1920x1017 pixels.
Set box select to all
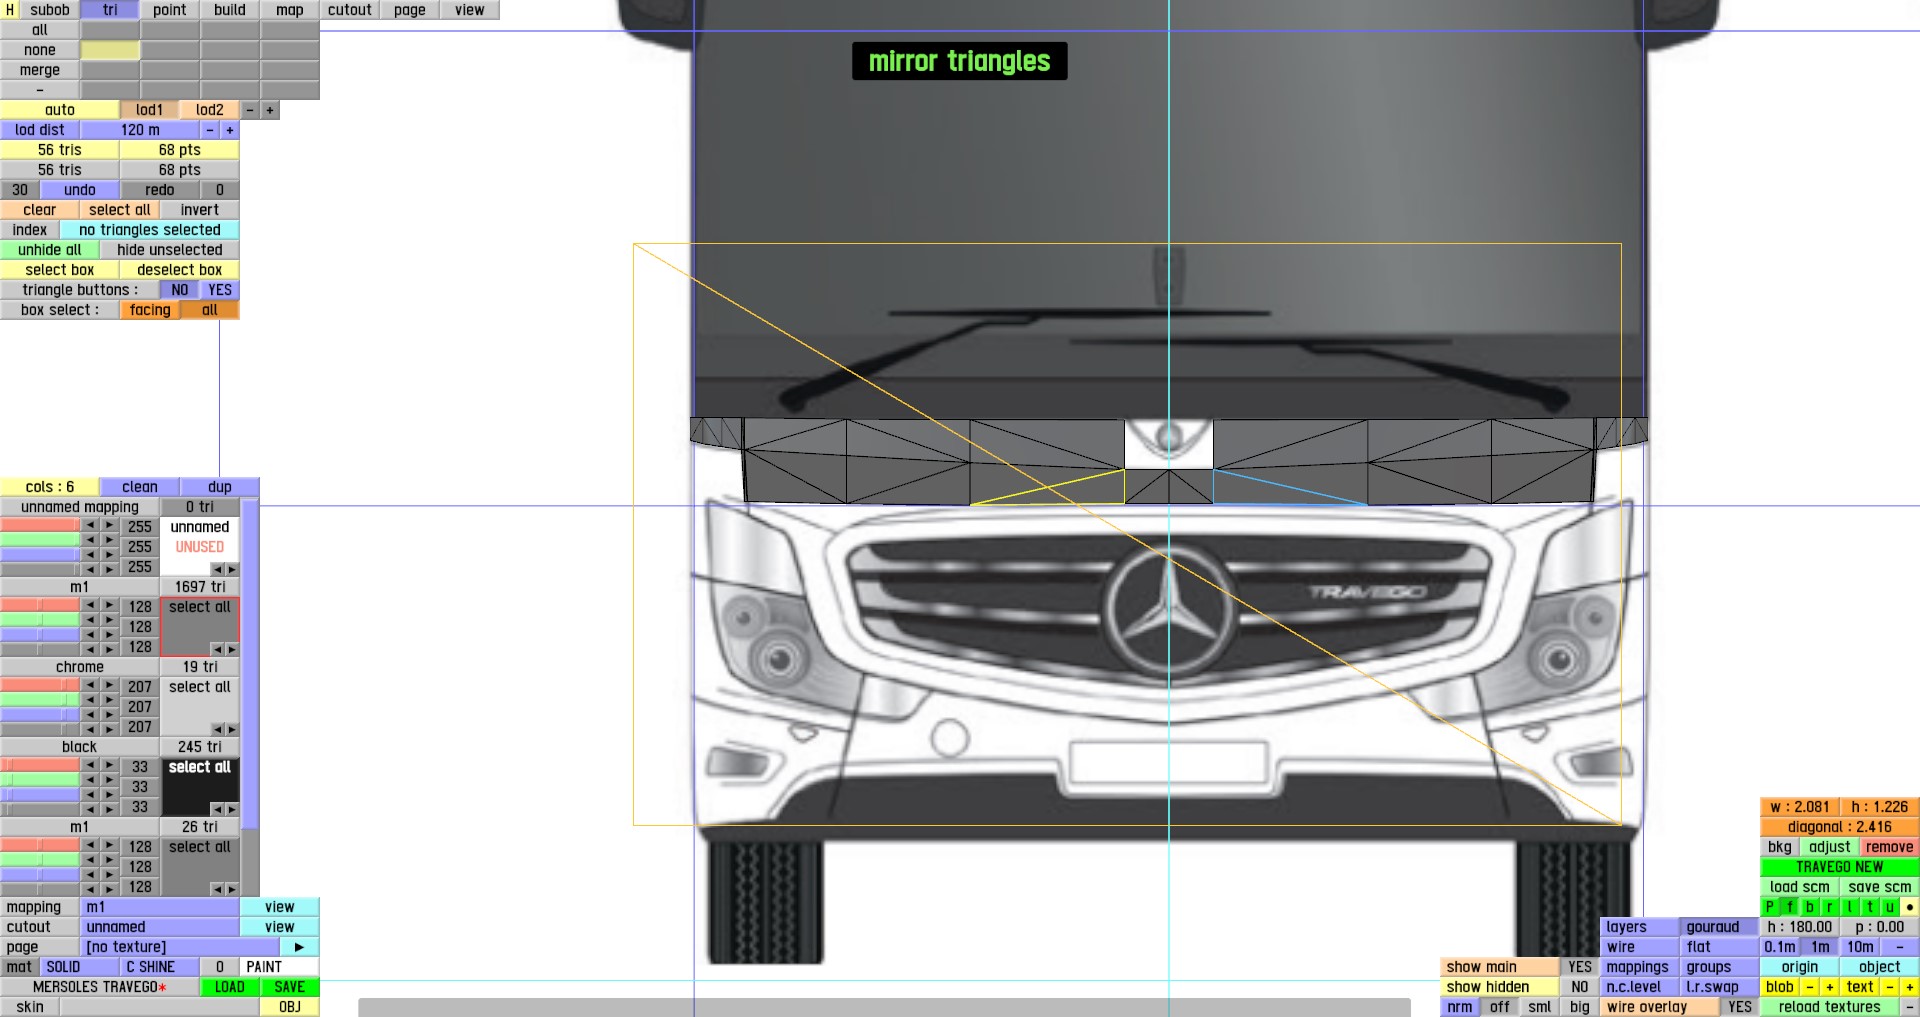pyautogui.click(x=210, y=310)
